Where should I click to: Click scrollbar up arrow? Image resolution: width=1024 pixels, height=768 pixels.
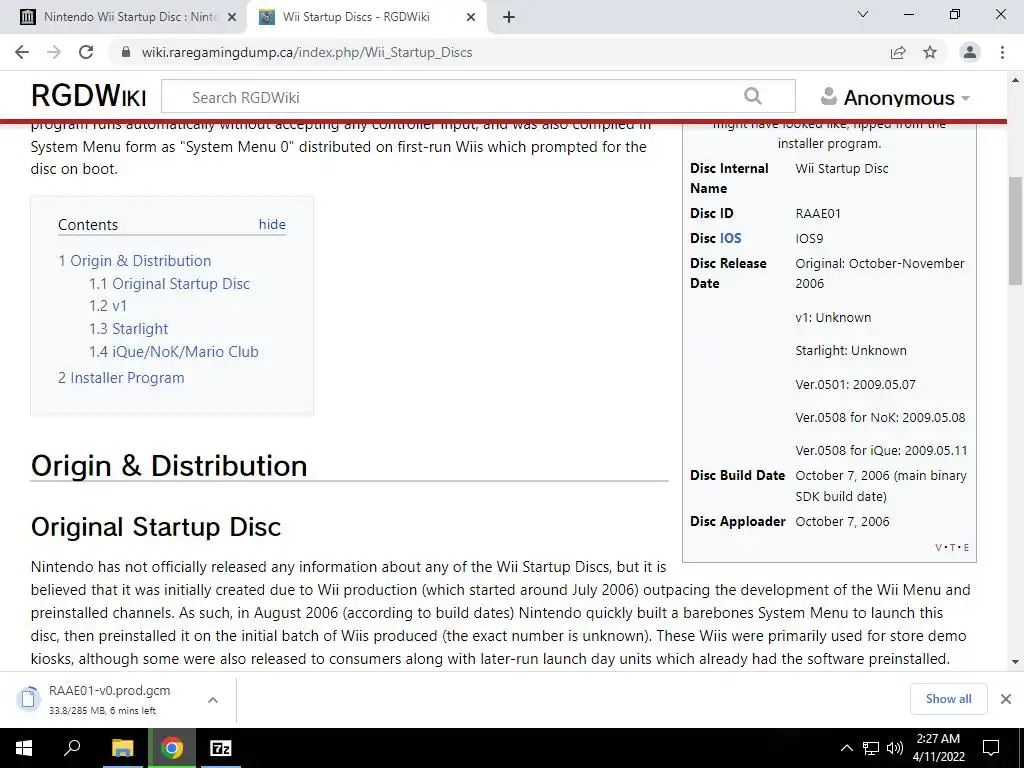[x=1015, y=80]
